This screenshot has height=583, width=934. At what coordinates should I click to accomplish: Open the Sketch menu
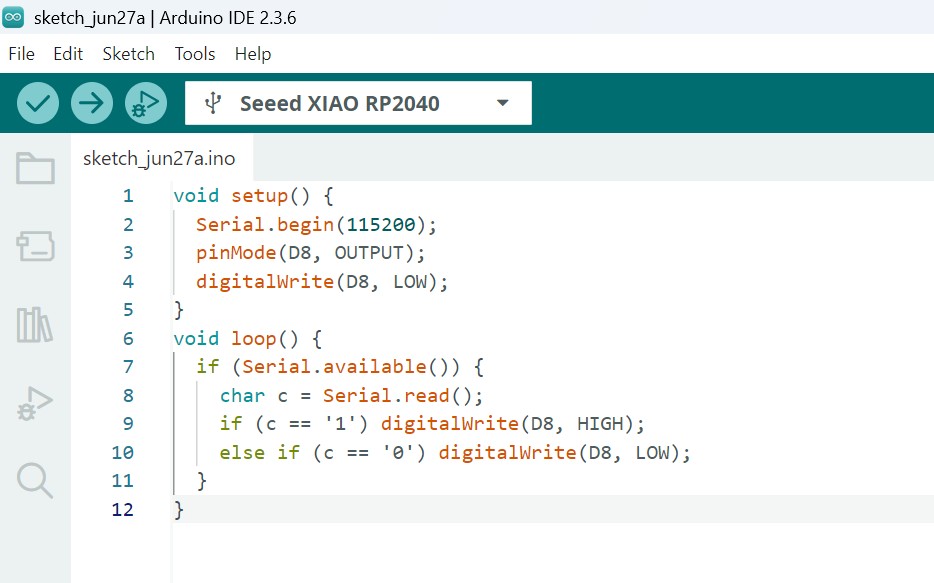pos(128,54)
